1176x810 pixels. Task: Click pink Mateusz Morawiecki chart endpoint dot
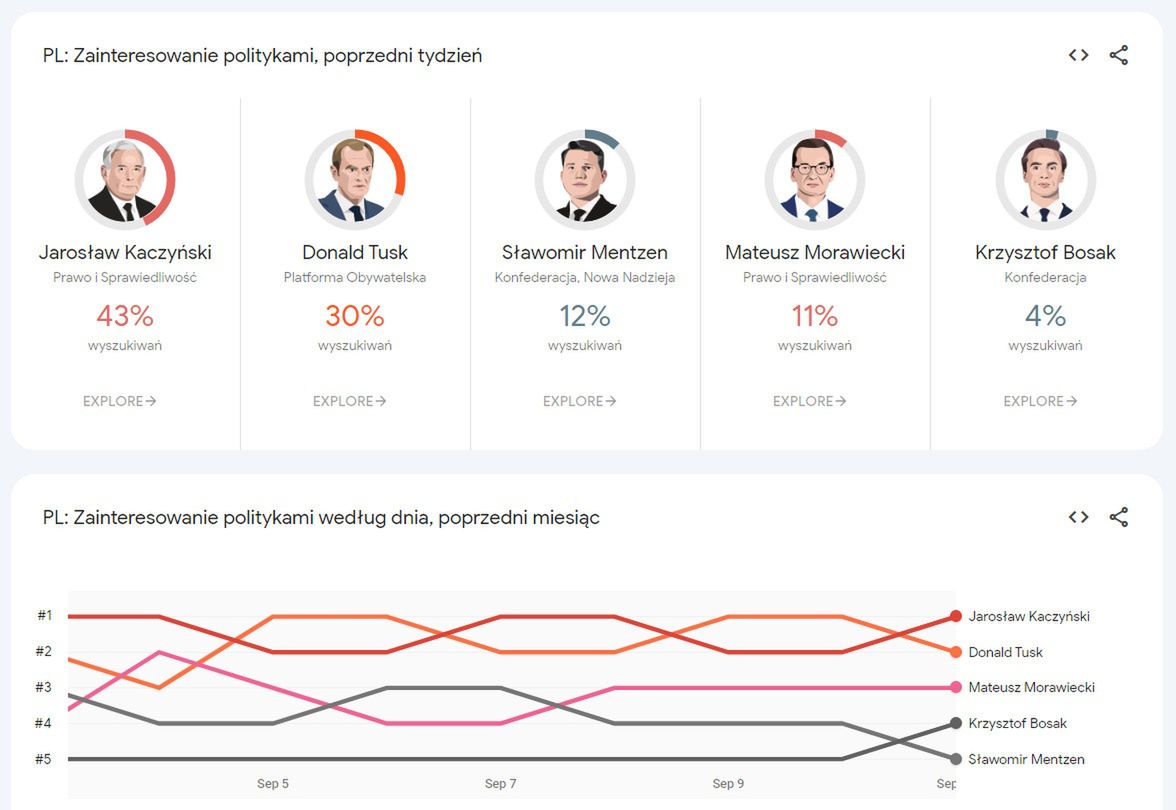[956, 687]
